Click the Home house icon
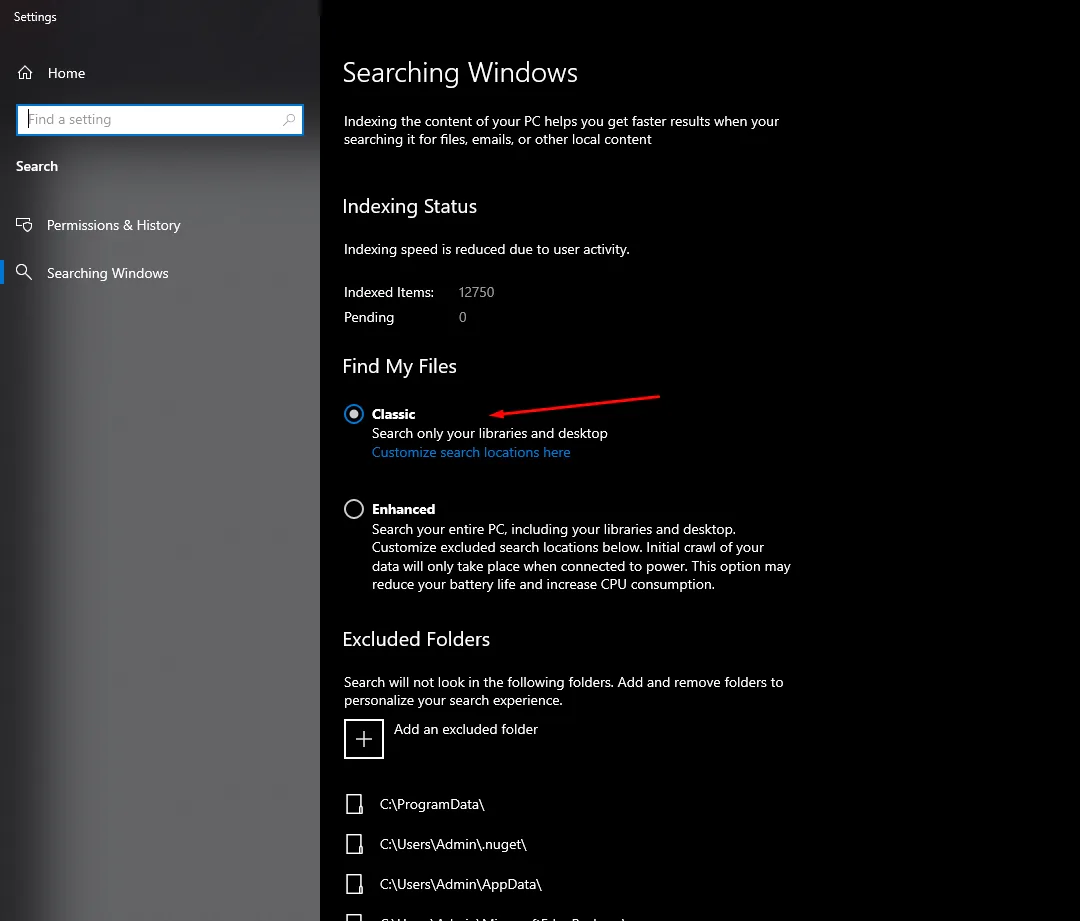The image size is (1080, 921). pos(25,73)
